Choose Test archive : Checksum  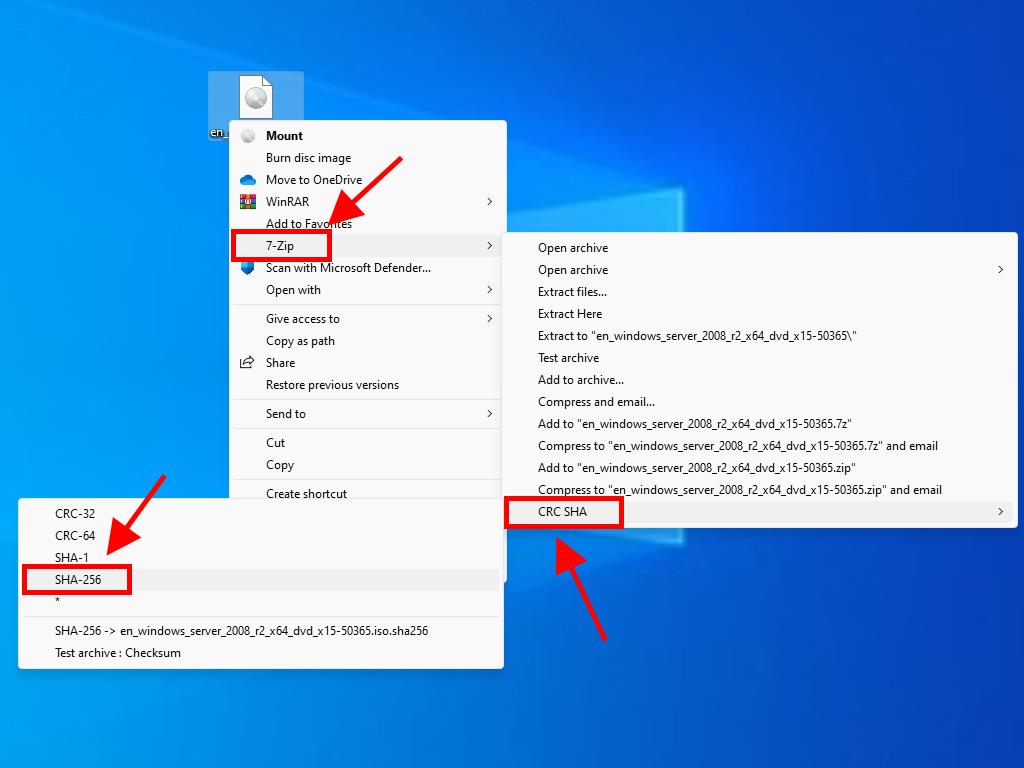(x=118, y=653)
